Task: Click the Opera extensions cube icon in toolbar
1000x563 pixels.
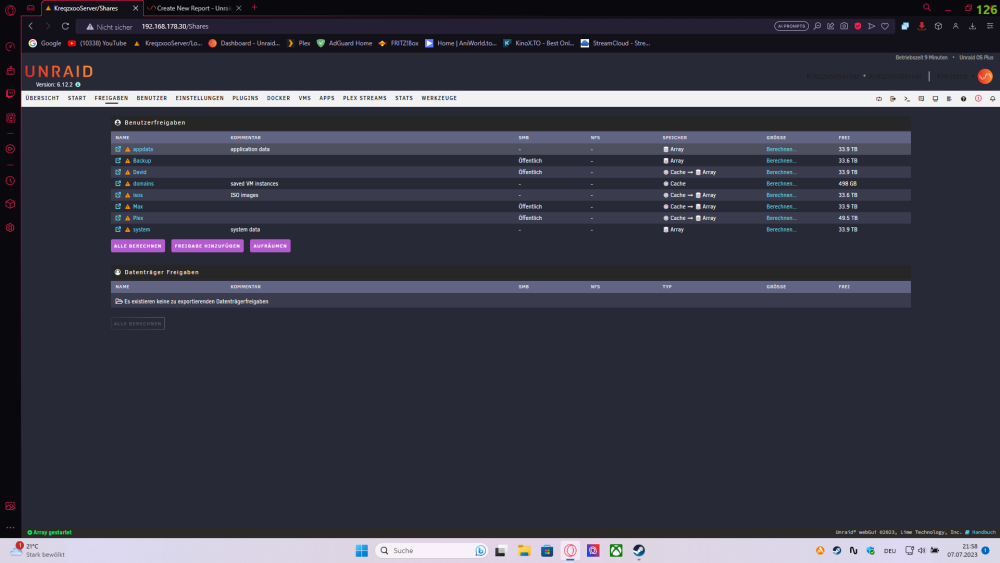Action: pos(938,26)
